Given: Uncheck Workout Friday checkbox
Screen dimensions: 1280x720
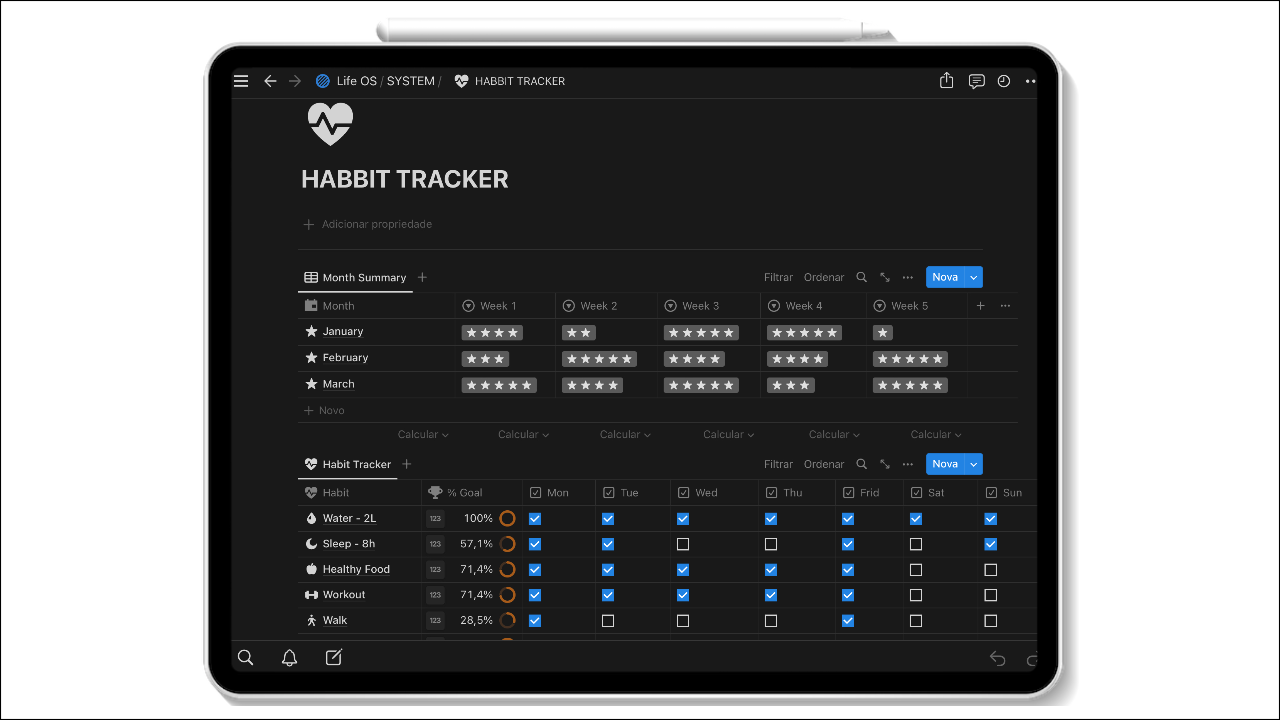Looking at the screenshot, I should tap(848, 595).
